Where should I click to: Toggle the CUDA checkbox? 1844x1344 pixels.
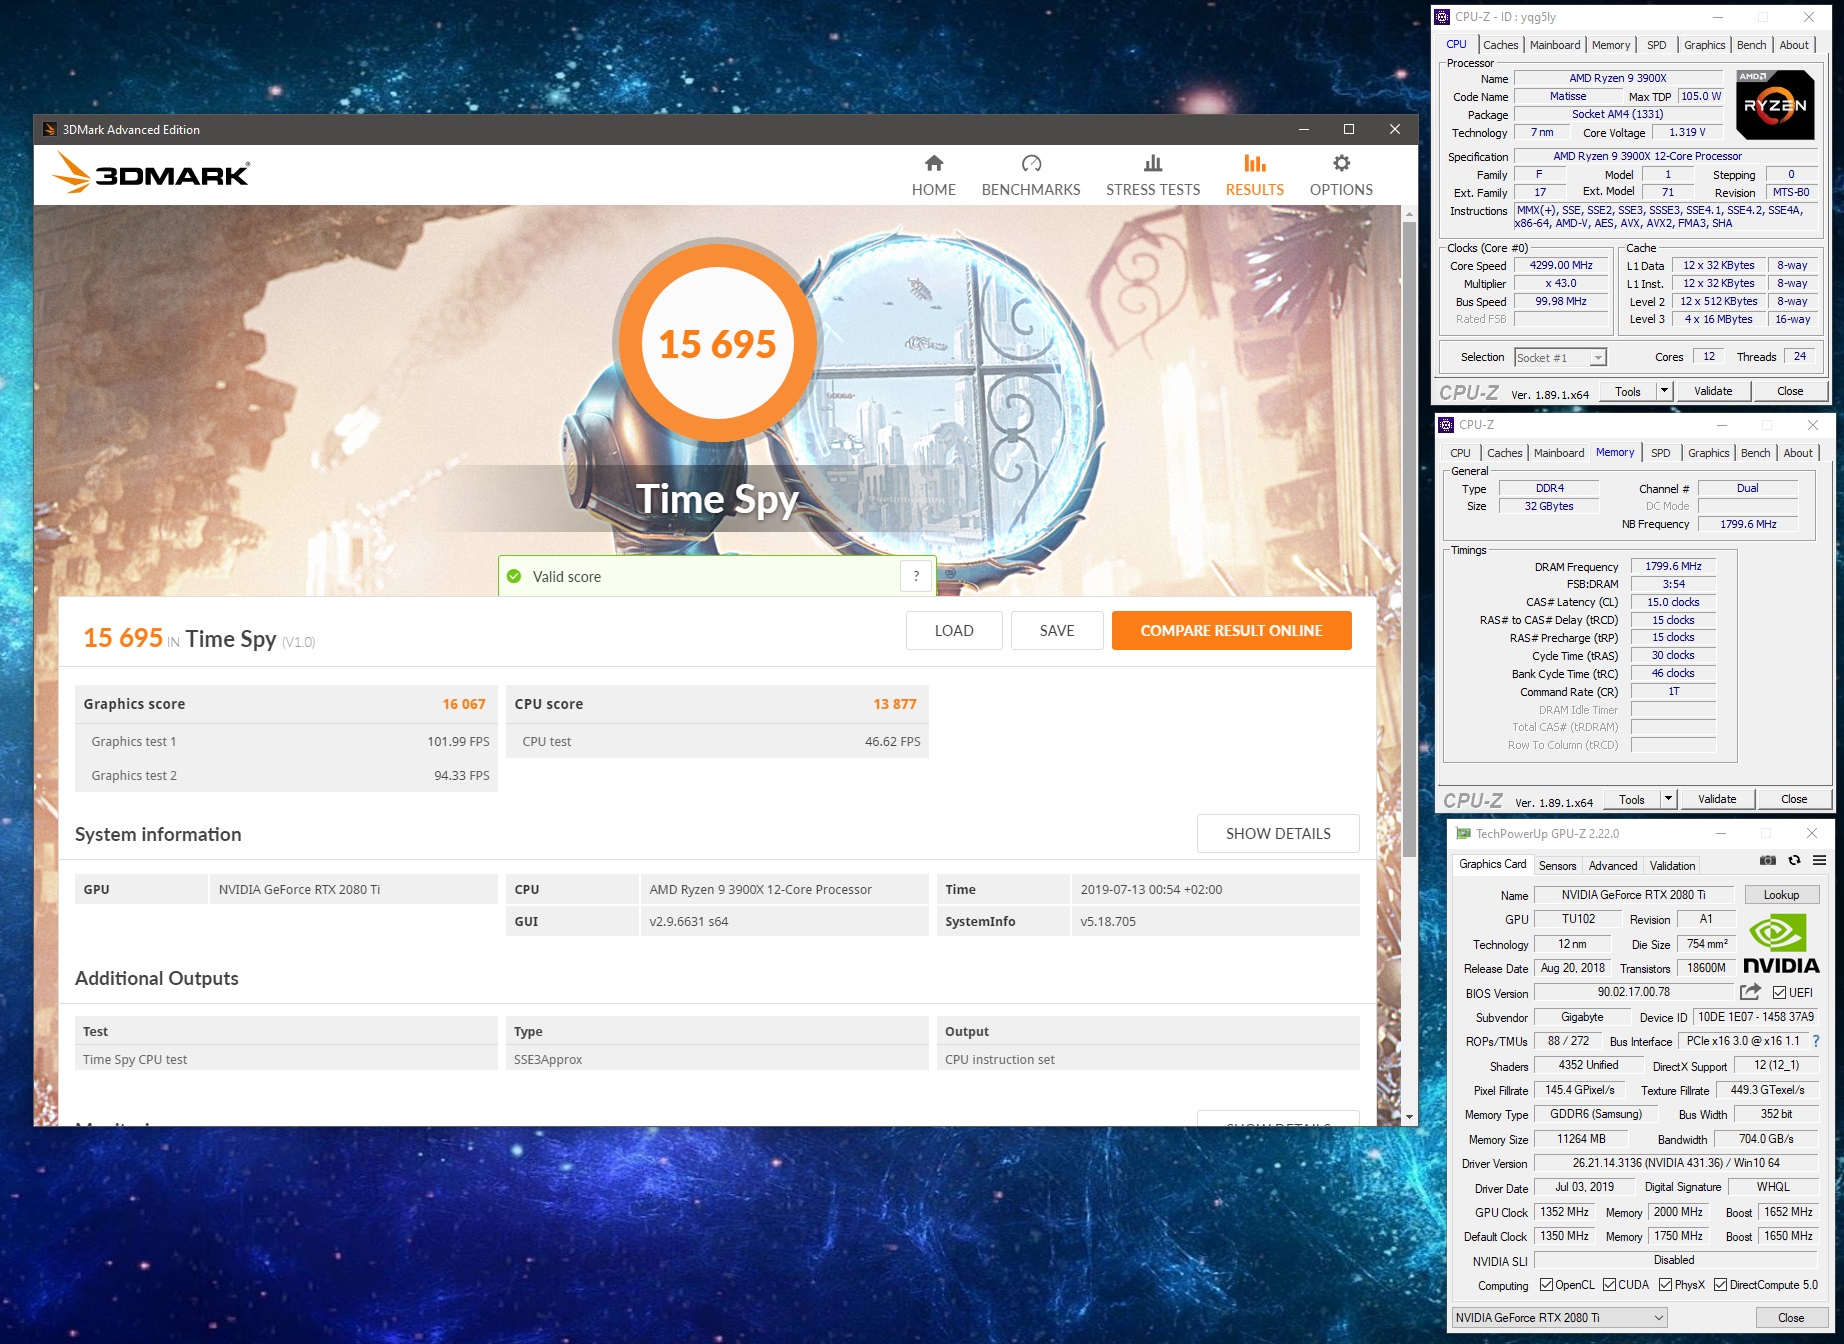(1609, 1284)
